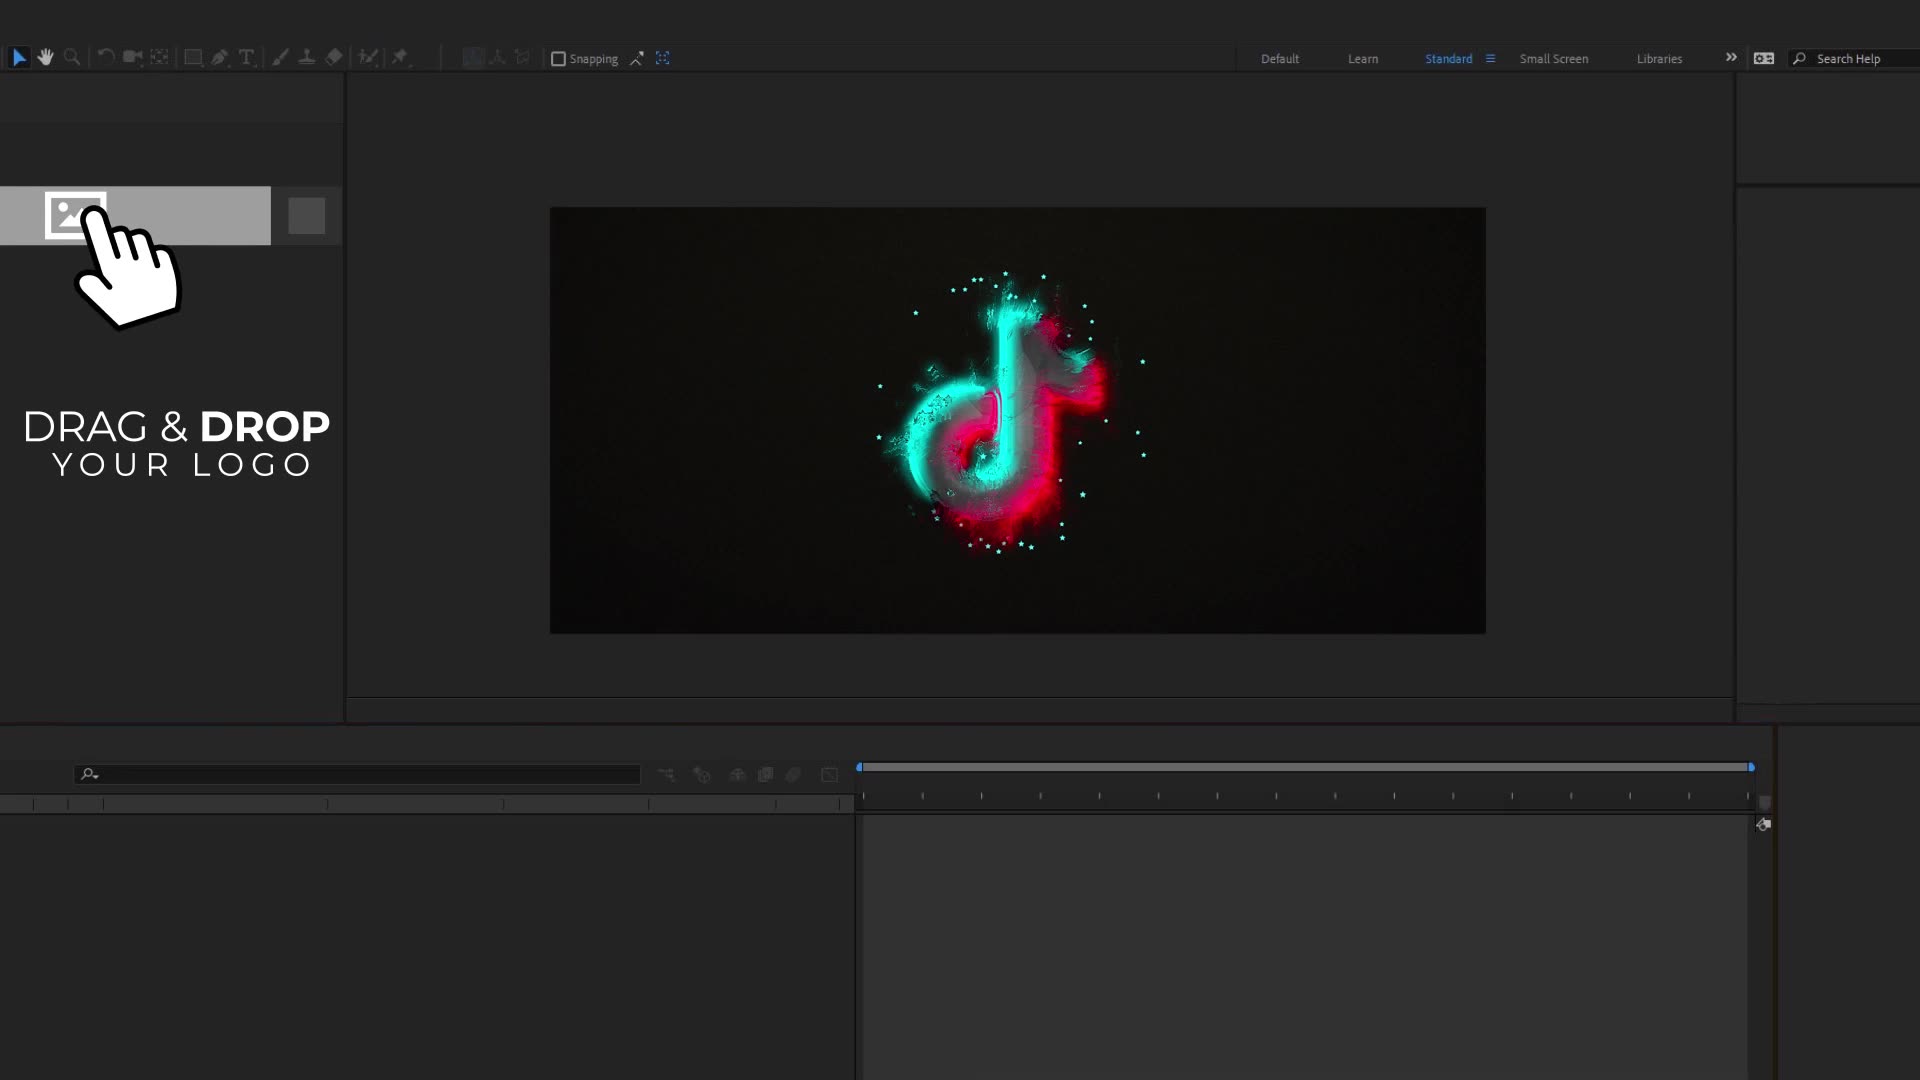Select the Selection arrow tool
Screen dimensions: 1920x1080
tap(19, 58)
